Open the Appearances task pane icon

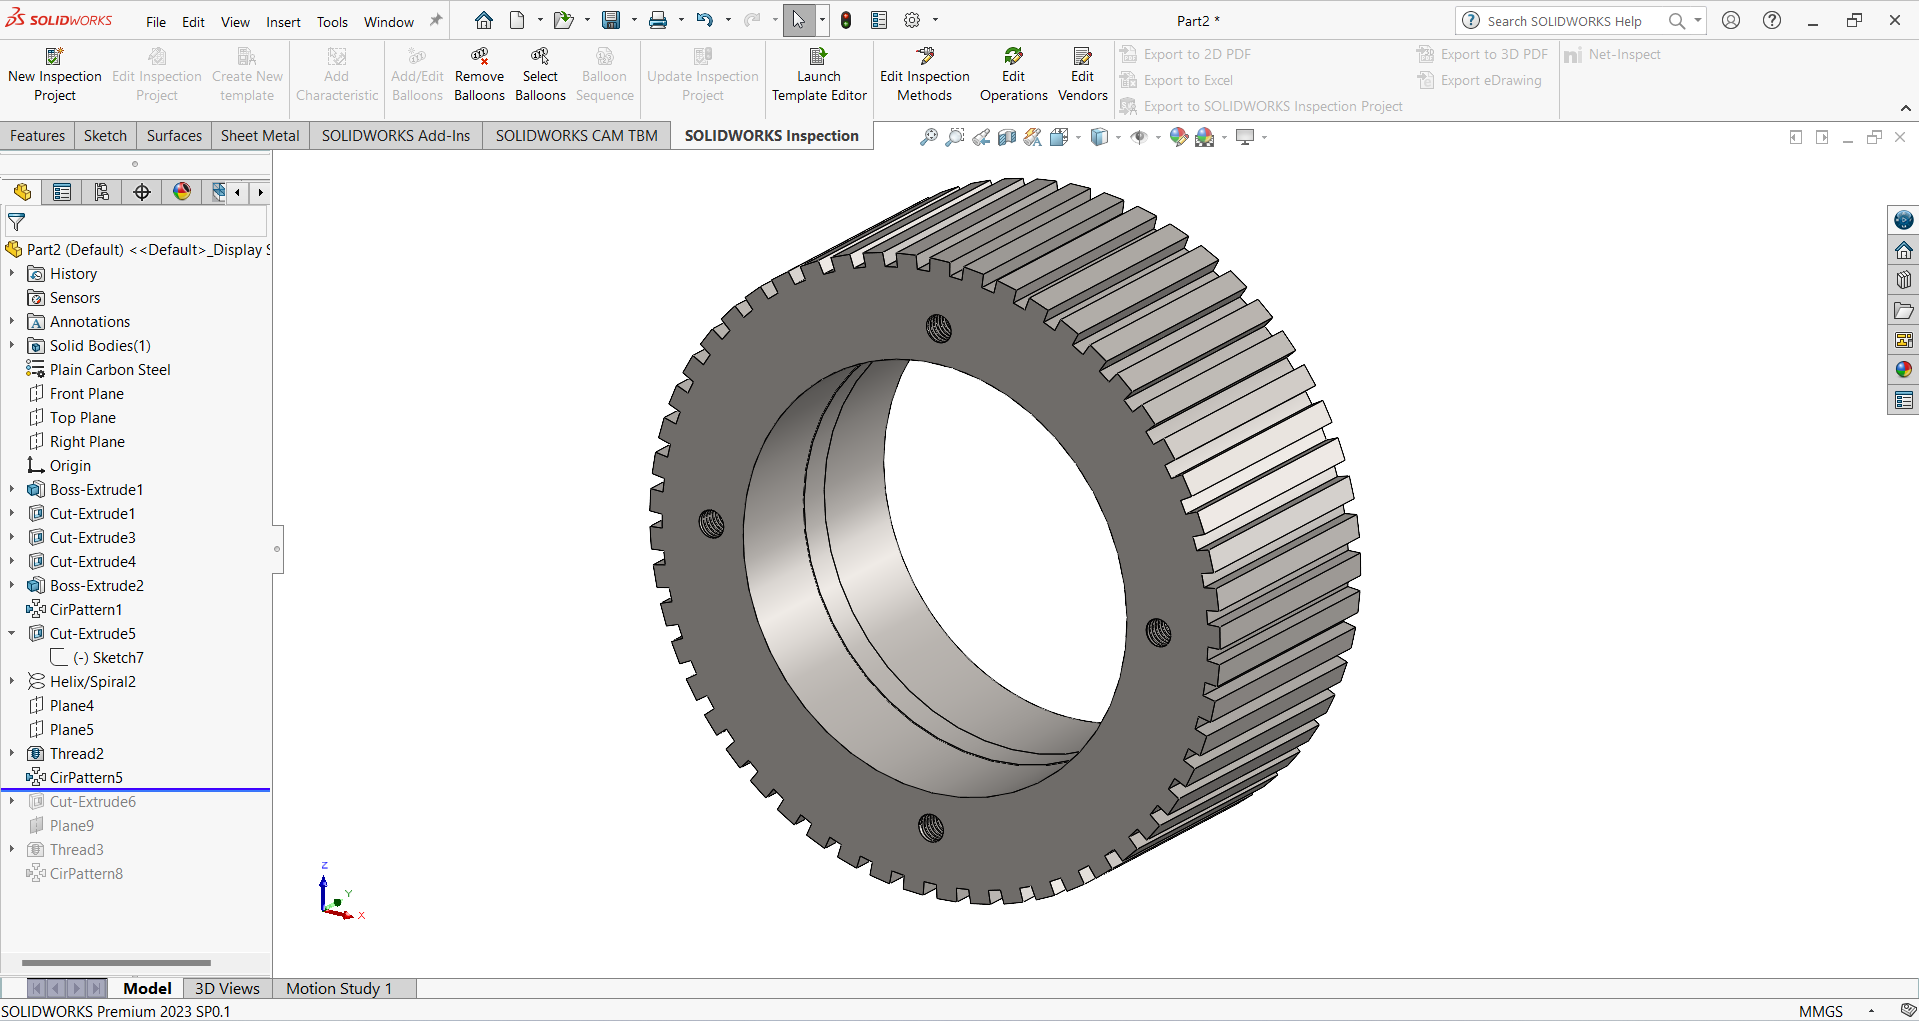(x=1903, y=370)
